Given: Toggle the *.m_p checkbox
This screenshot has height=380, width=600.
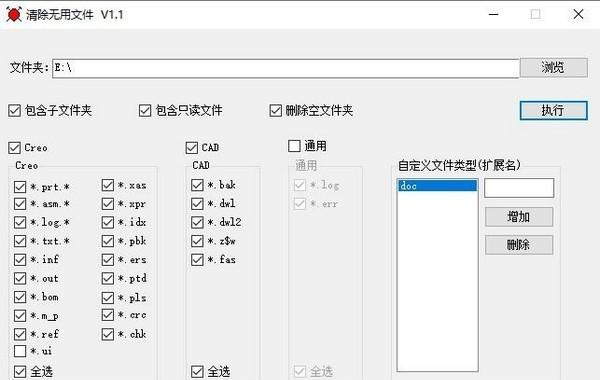Looking at the screenshot, I should (x=20, y=316).
